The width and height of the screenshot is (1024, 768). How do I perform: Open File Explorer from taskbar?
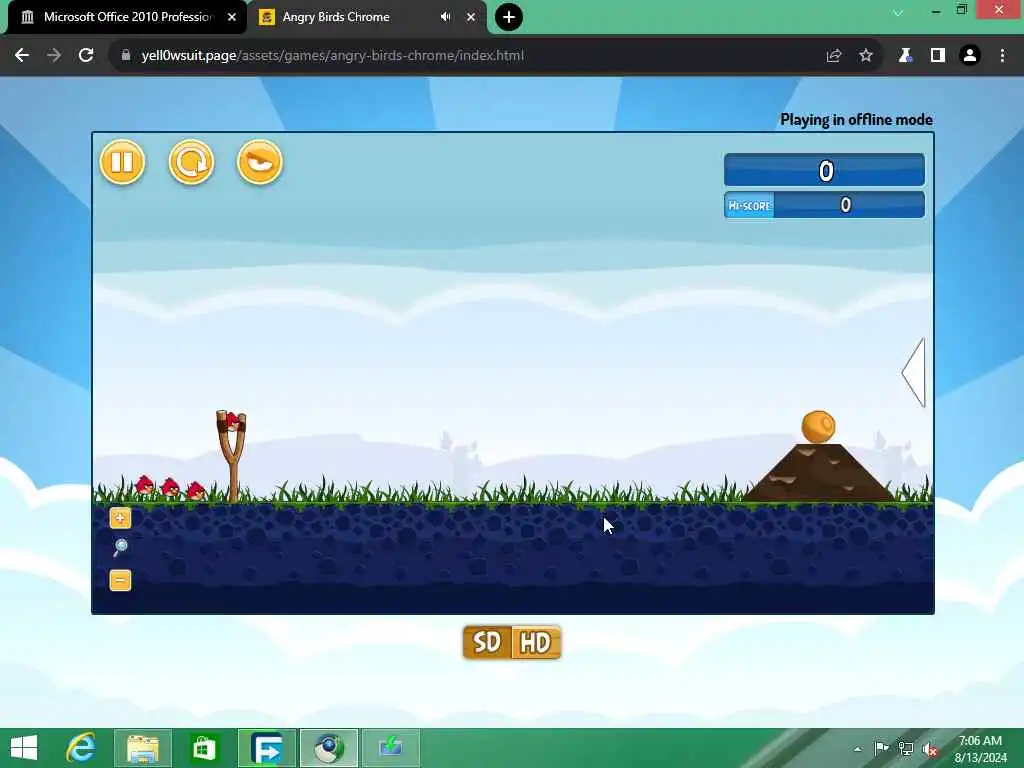pyautogui.click(x=143, y=748)
